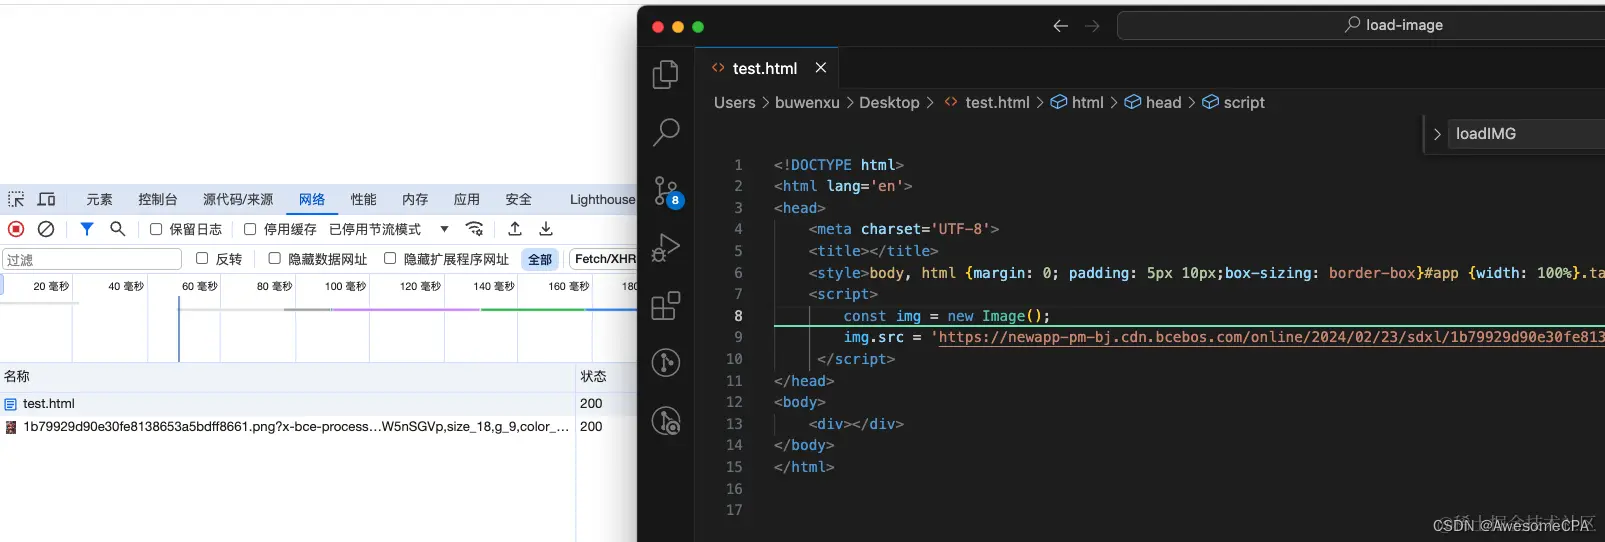Switch to the 元素 DevTools tab
Image resolution: width=1605 pixels, height=542 pixels.
click(99, 199)
